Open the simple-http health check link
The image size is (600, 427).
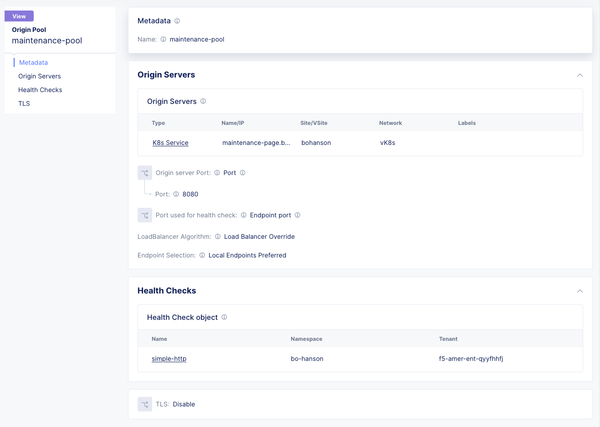(169, 358)
